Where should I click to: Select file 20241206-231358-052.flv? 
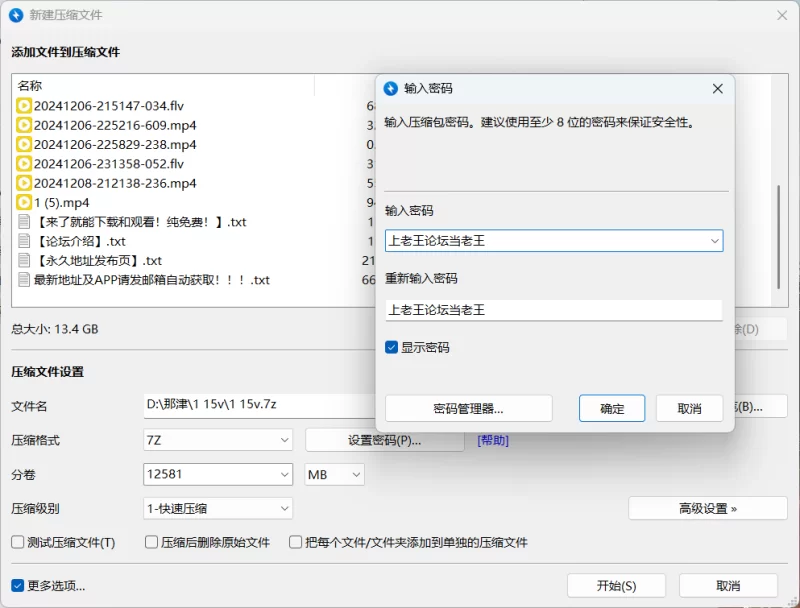(x=109, y=164)
